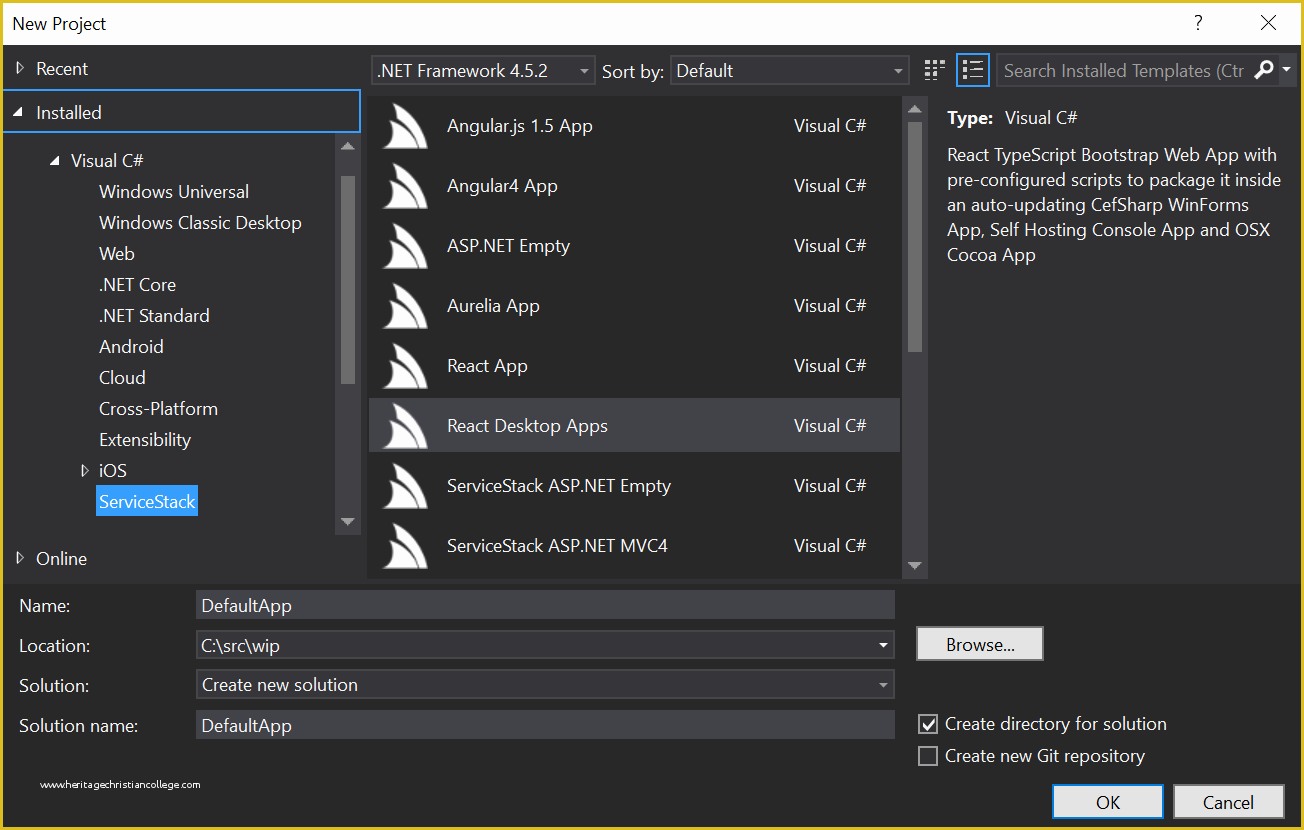Viewport: 1304px width, 830px height.
Task: Click the category tree scroll down arrow
Action: (x=347, y=521)
